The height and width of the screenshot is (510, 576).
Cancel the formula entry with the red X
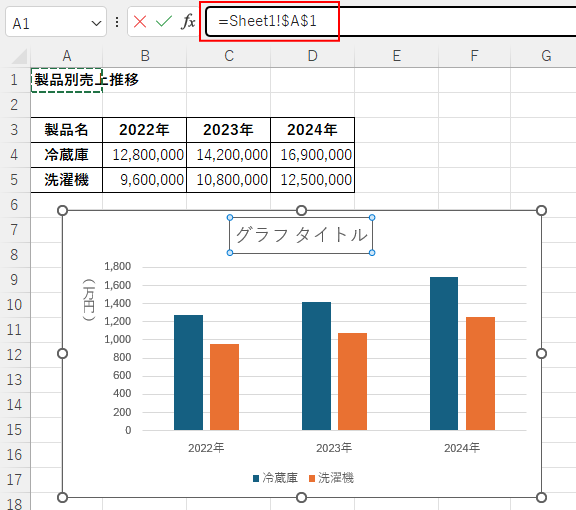[140, 22]
